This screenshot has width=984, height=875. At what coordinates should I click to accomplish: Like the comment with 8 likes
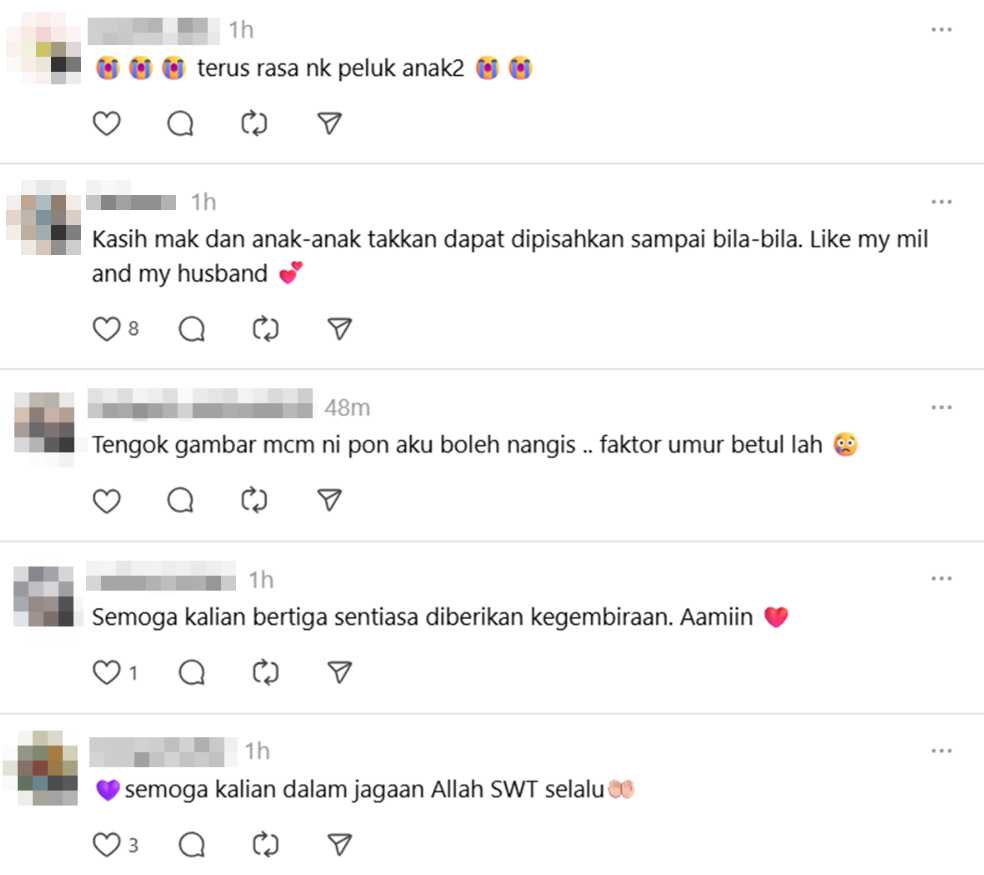coord(106,329)
